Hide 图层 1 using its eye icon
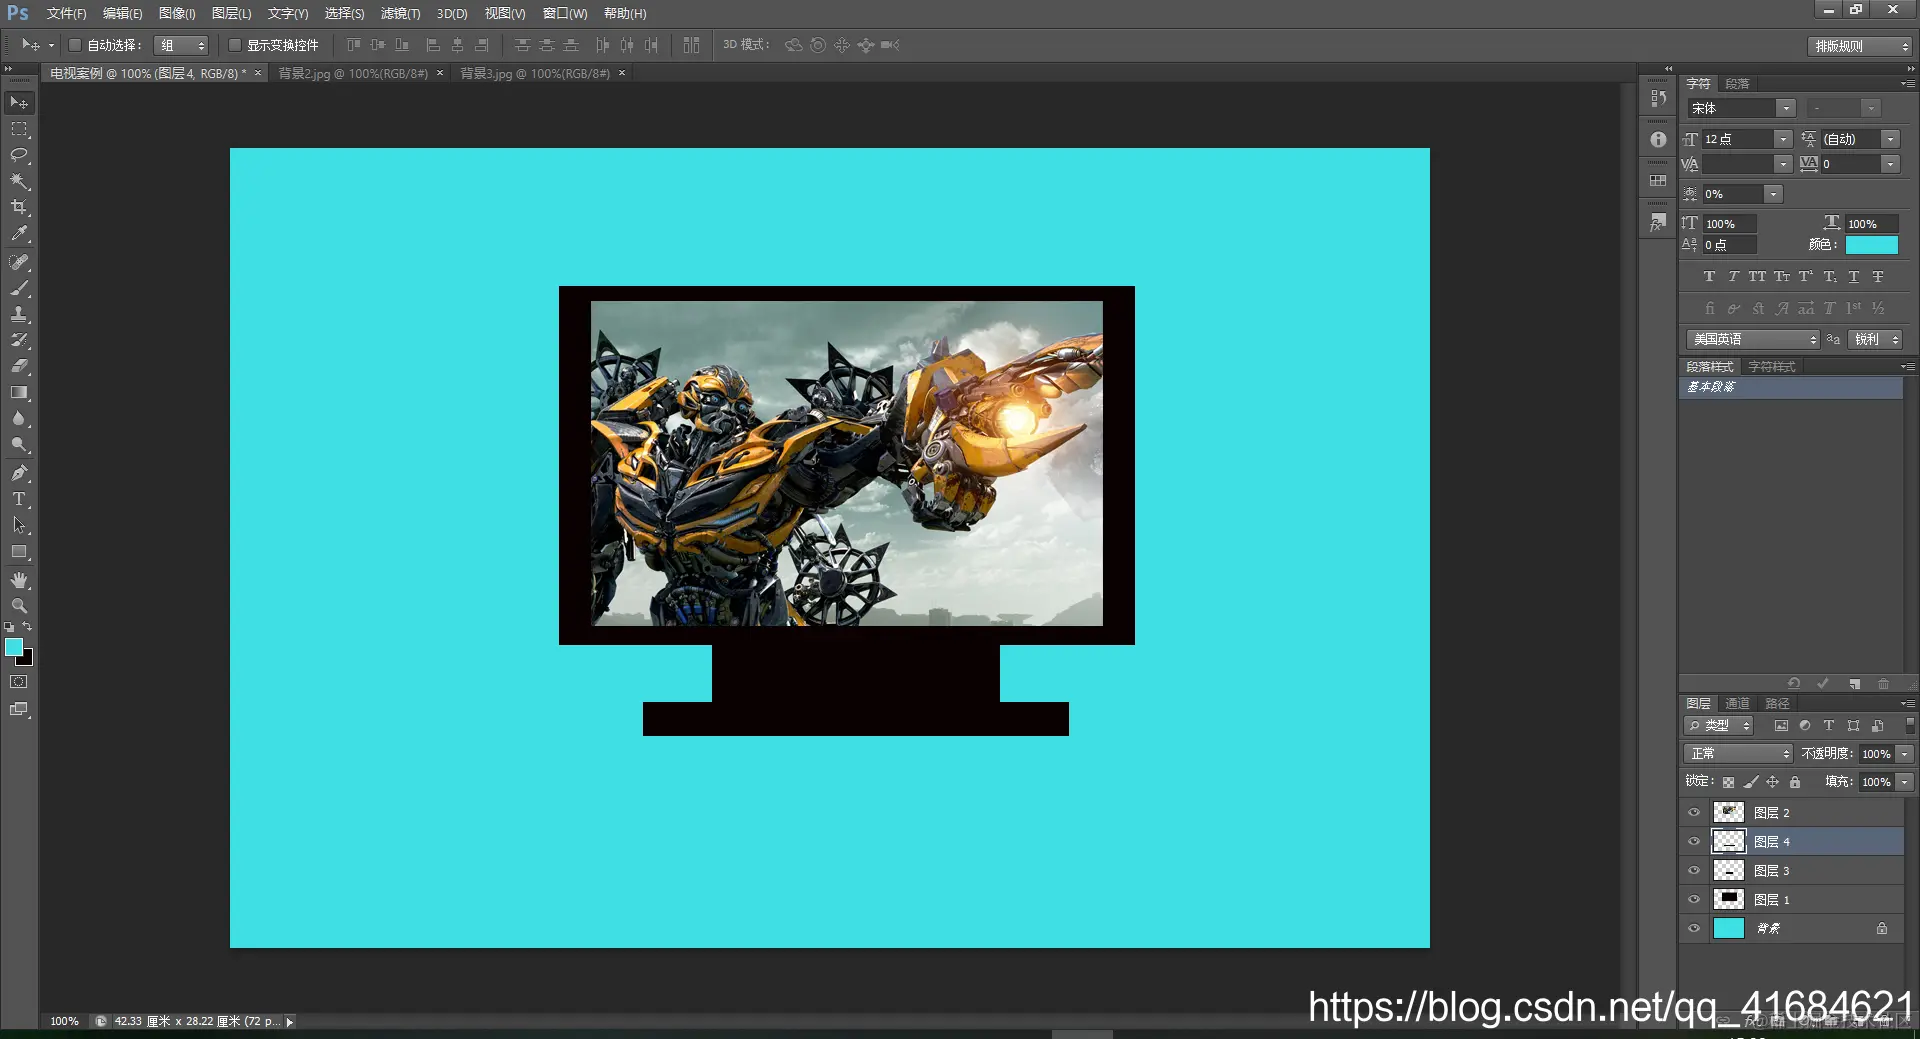The image size is (1920, 1039). point(1694,900)
